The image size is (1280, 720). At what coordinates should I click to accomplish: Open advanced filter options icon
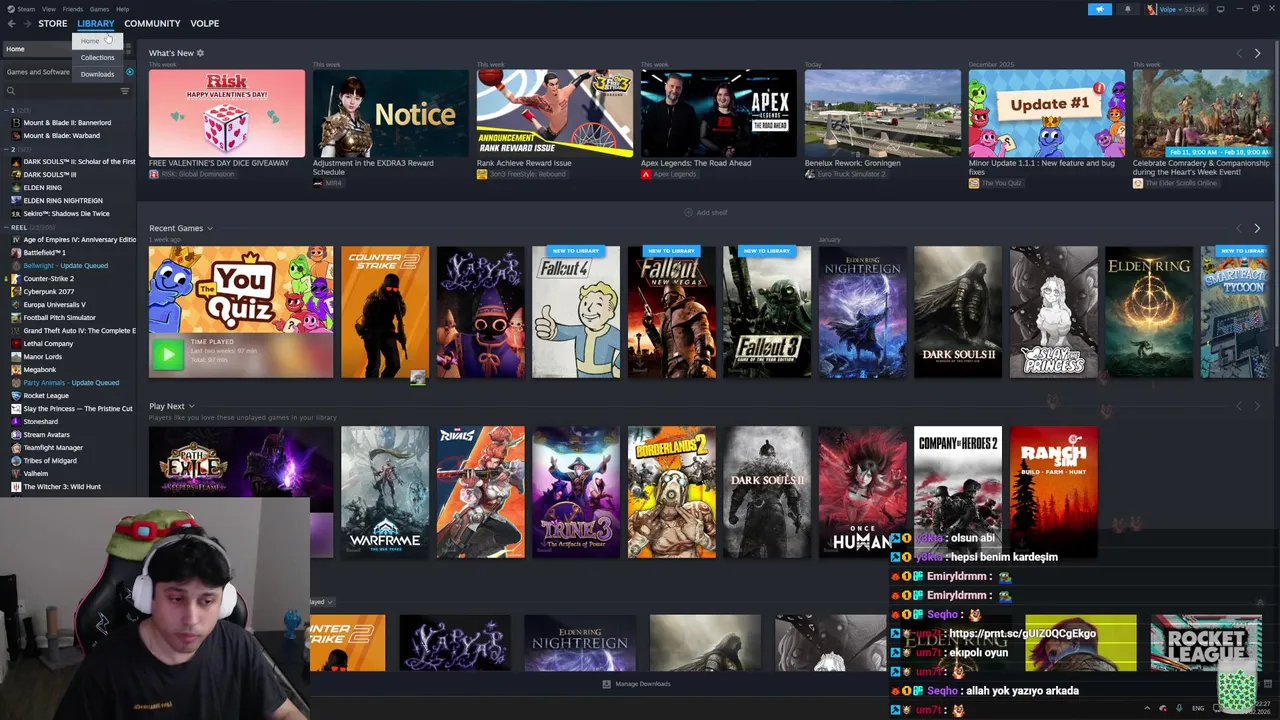coord(125,91)
